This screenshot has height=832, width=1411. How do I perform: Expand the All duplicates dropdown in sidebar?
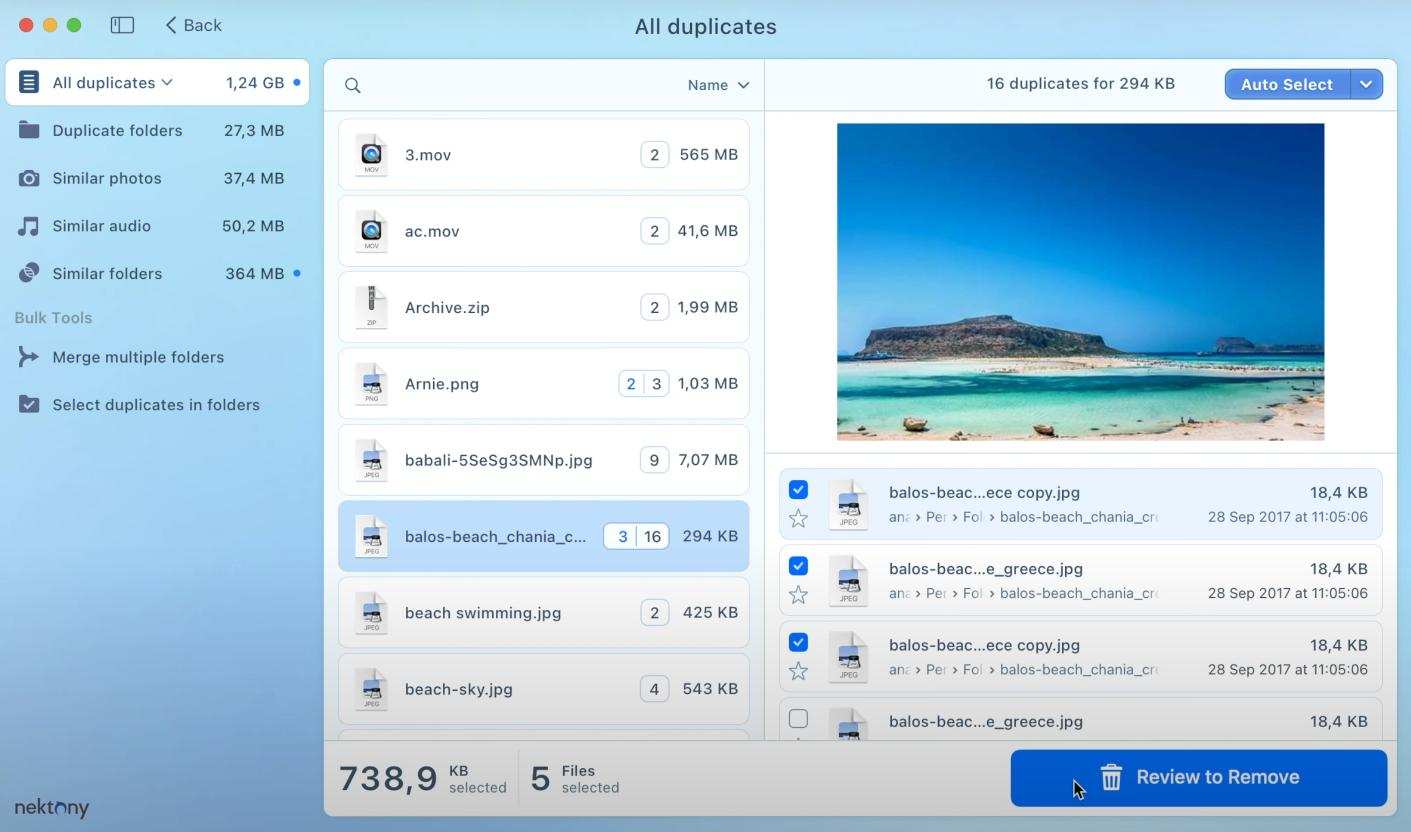coord(167,82)
